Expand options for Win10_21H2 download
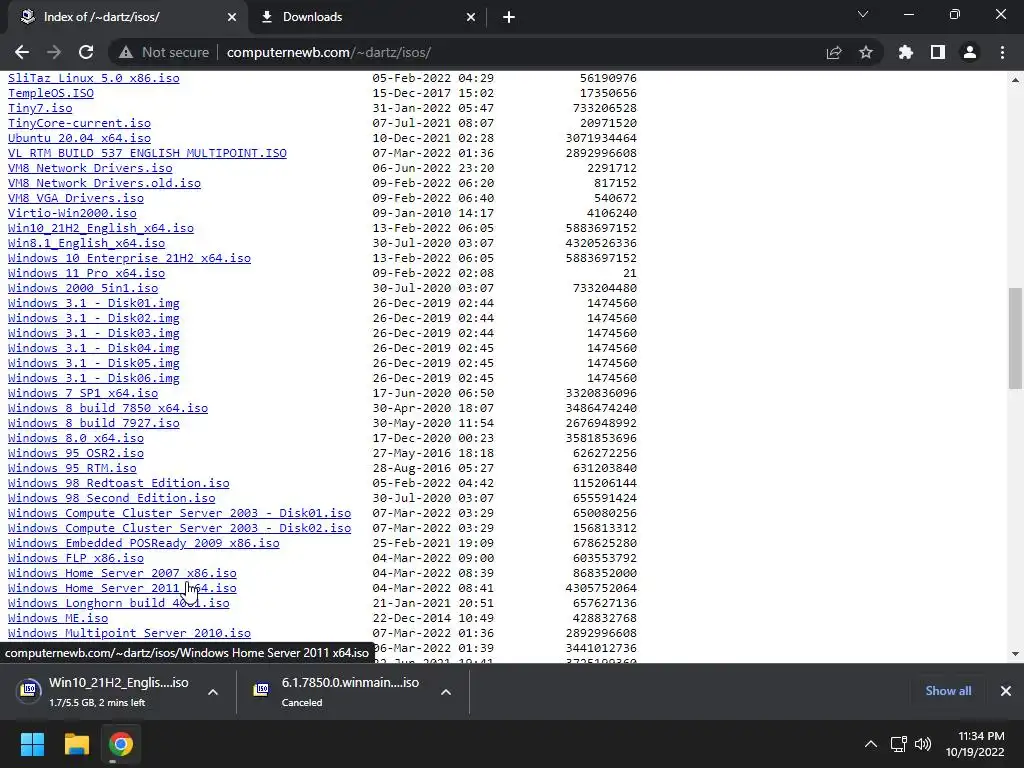Screen dimensions: 1024x768 [213, 692]
